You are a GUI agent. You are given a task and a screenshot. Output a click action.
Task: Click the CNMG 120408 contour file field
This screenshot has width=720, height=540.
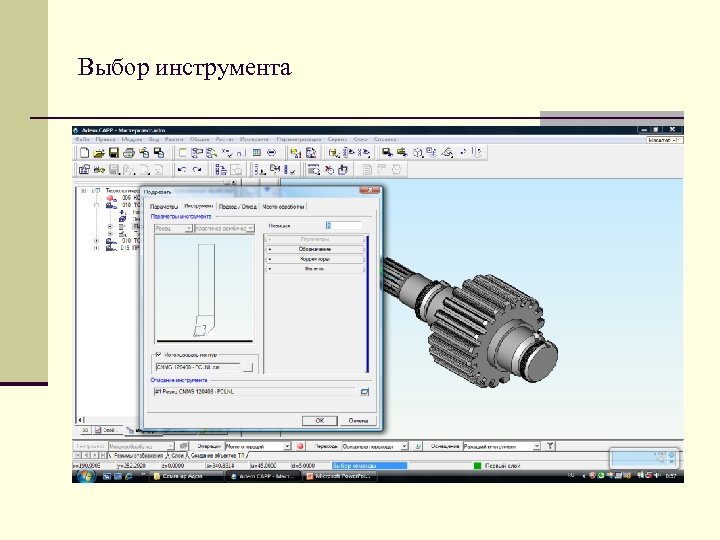click(x=198, y=367)
